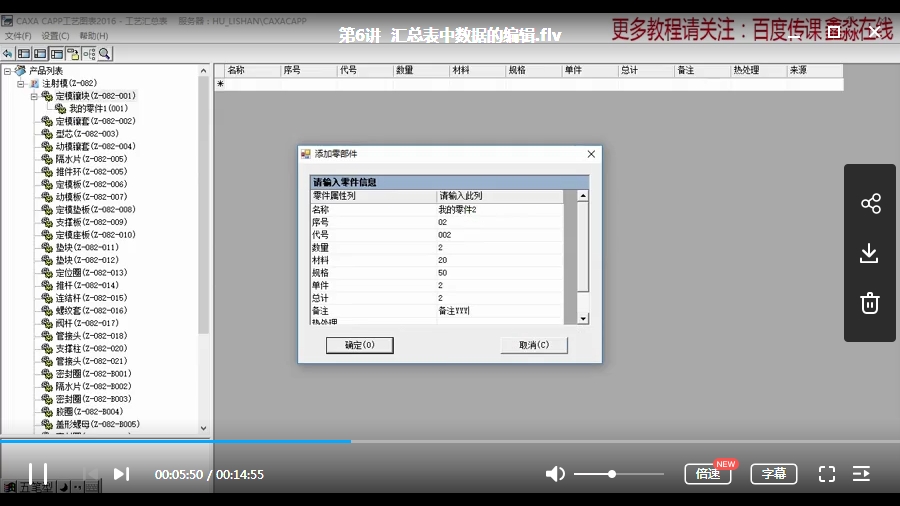
Task: Select 螺纹套(Z-082-016) in the tree
Action: (x=91, y=310)
